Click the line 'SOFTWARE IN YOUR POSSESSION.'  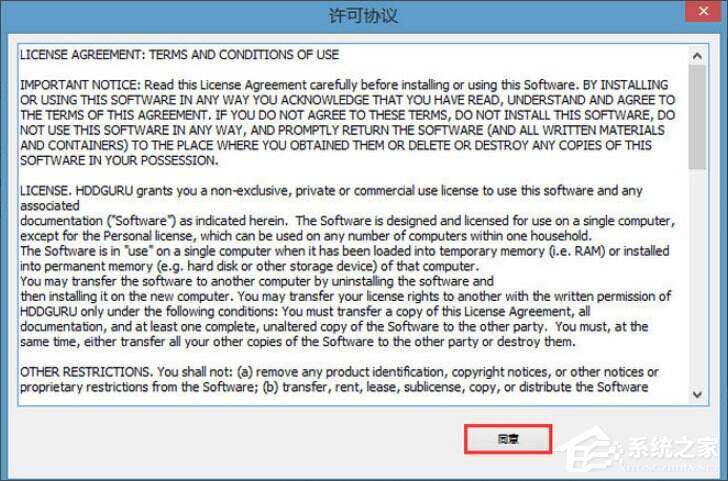pyautogui.click(x=119, y=161)
